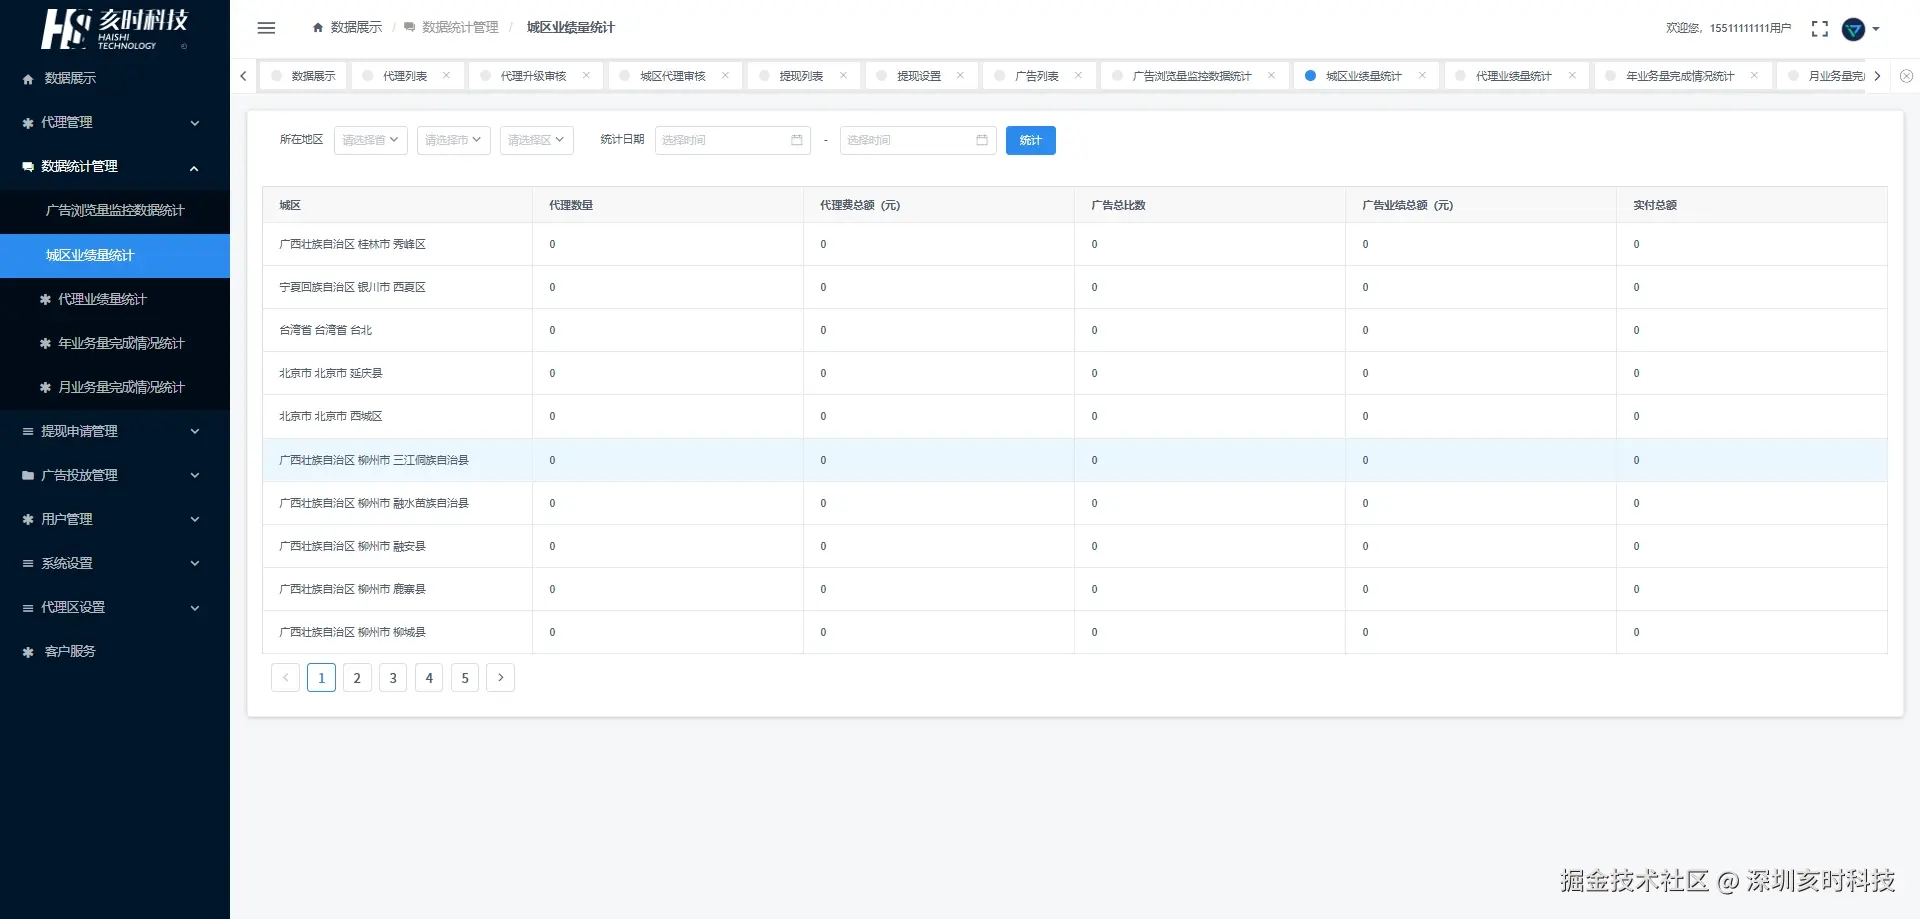The height and width of the screenshot is (919, 1920).
Task: Open the user avatar menu
Action: [1853, 29]
